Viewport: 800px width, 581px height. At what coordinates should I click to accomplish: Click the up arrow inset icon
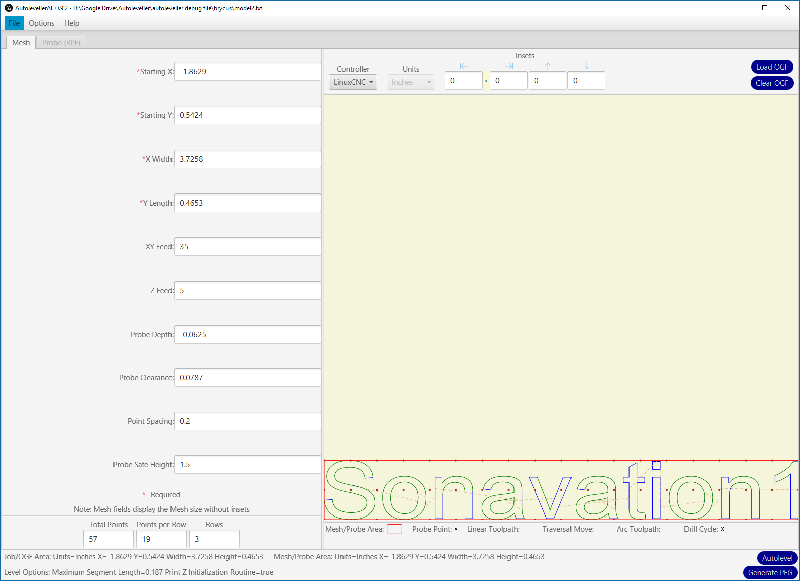(x=547, y=66)
